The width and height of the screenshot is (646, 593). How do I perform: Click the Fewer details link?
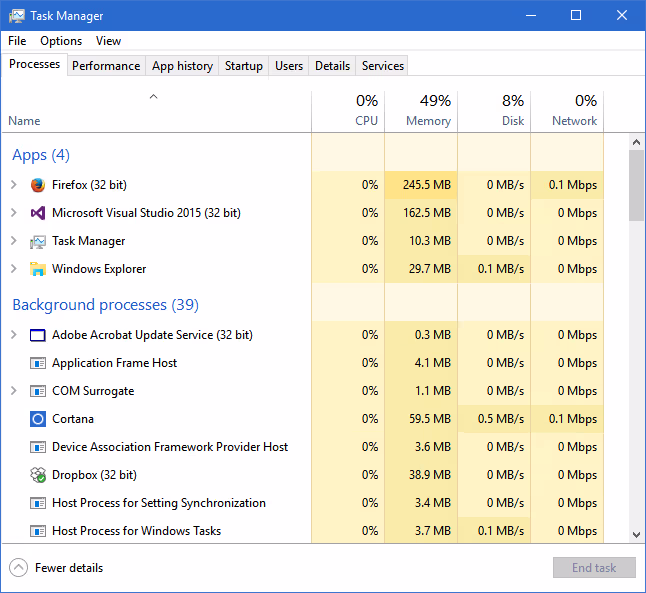pos(69,568)
